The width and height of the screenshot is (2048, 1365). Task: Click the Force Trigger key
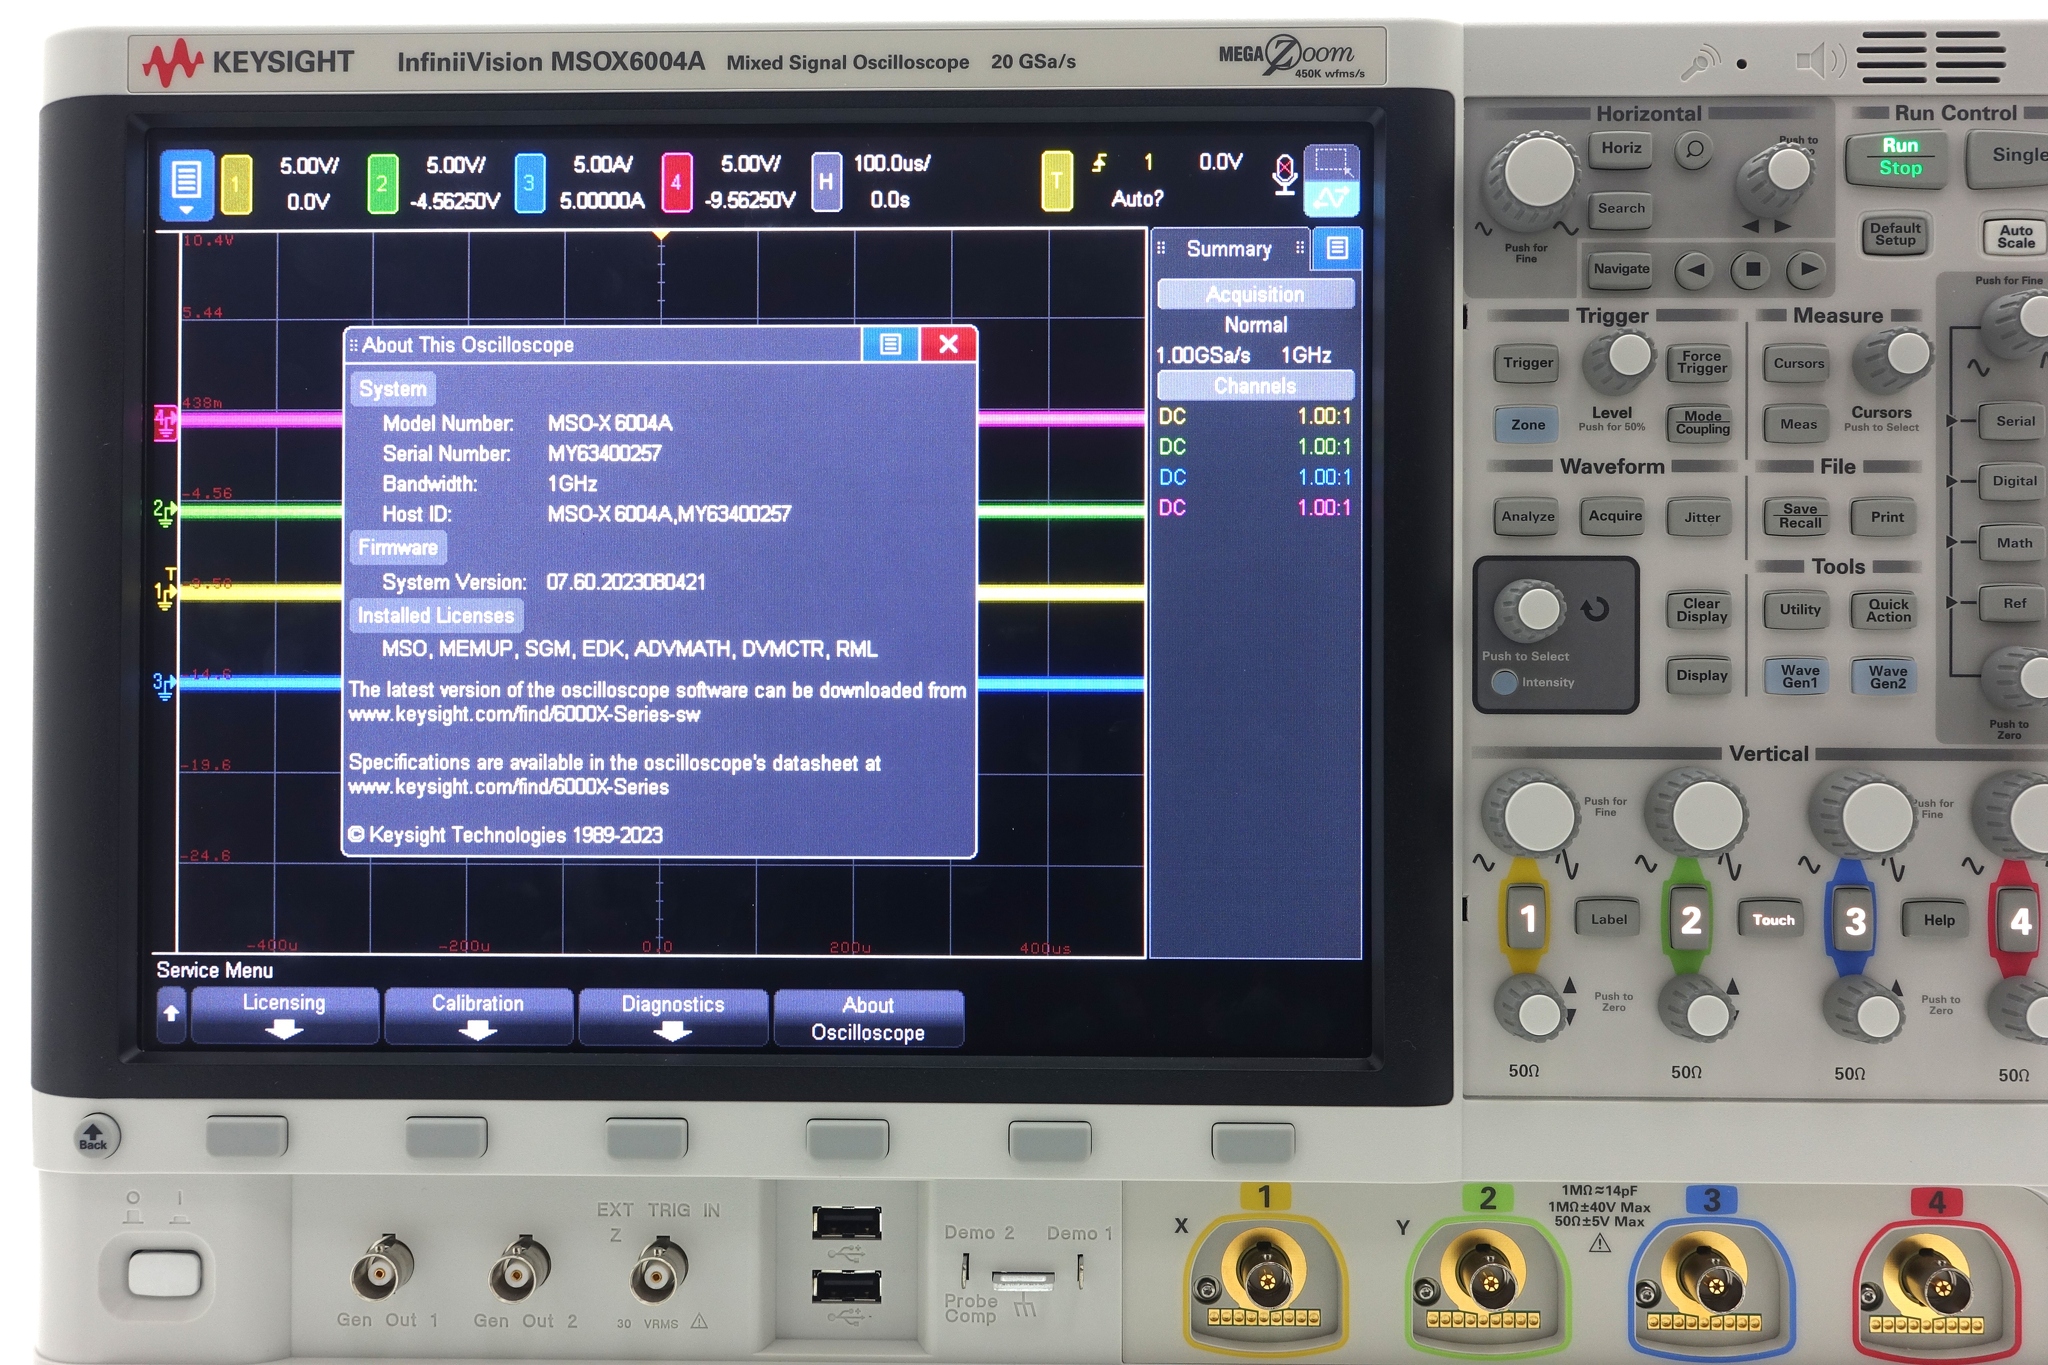click(1702, 363)
